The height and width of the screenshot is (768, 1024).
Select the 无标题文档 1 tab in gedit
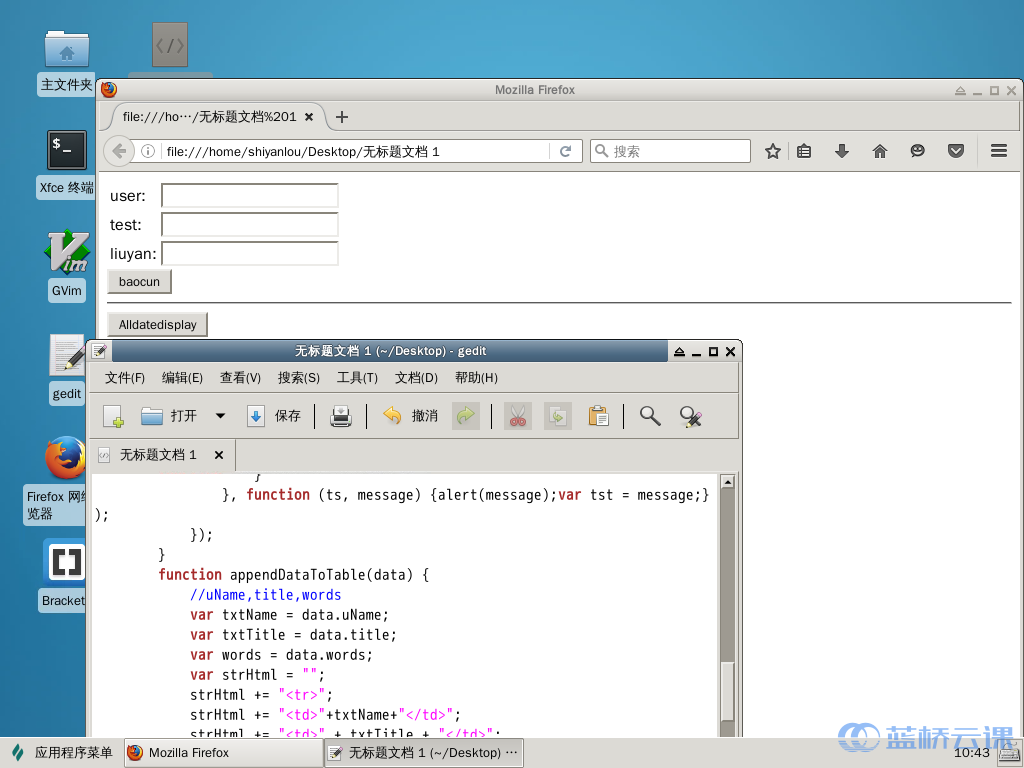click(158, 455)
